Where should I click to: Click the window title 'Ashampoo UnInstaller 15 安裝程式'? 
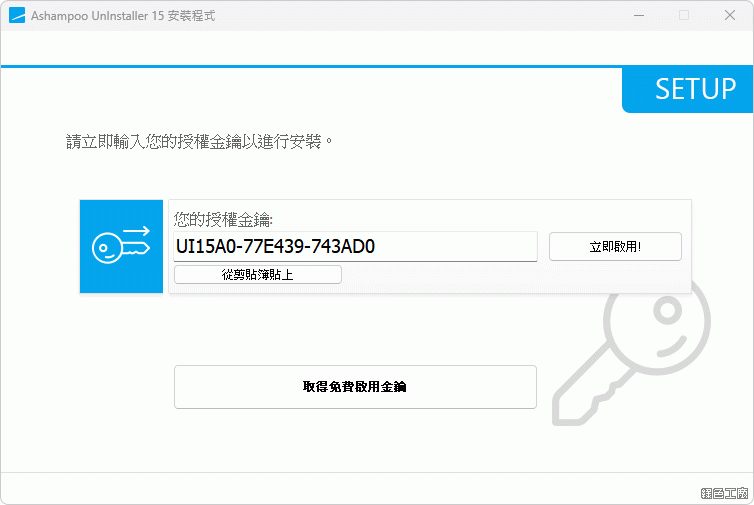tap(122, 16)
